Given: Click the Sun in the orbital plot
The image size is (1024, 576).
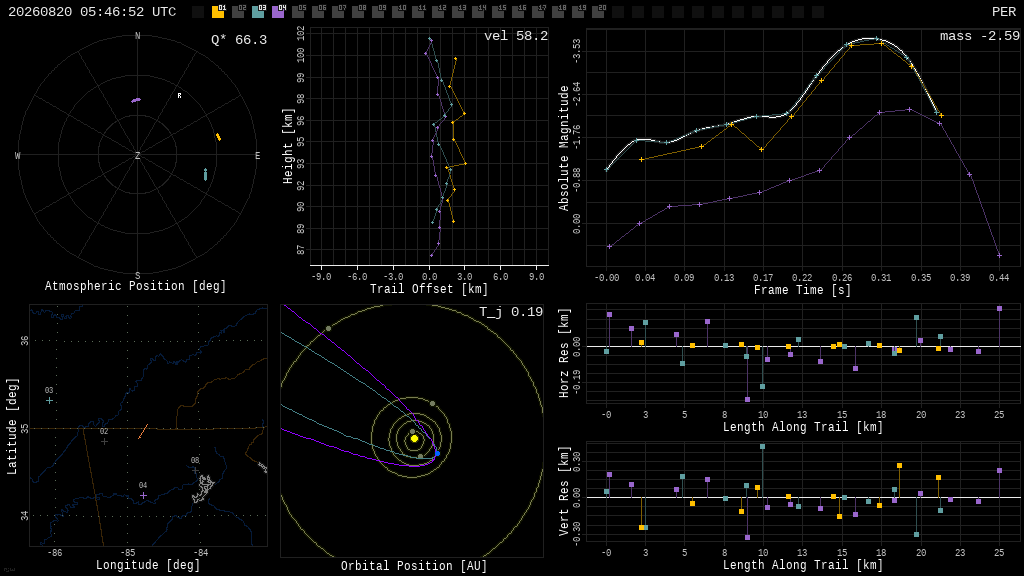Looking at the screenshot, I should coord(414,439).
